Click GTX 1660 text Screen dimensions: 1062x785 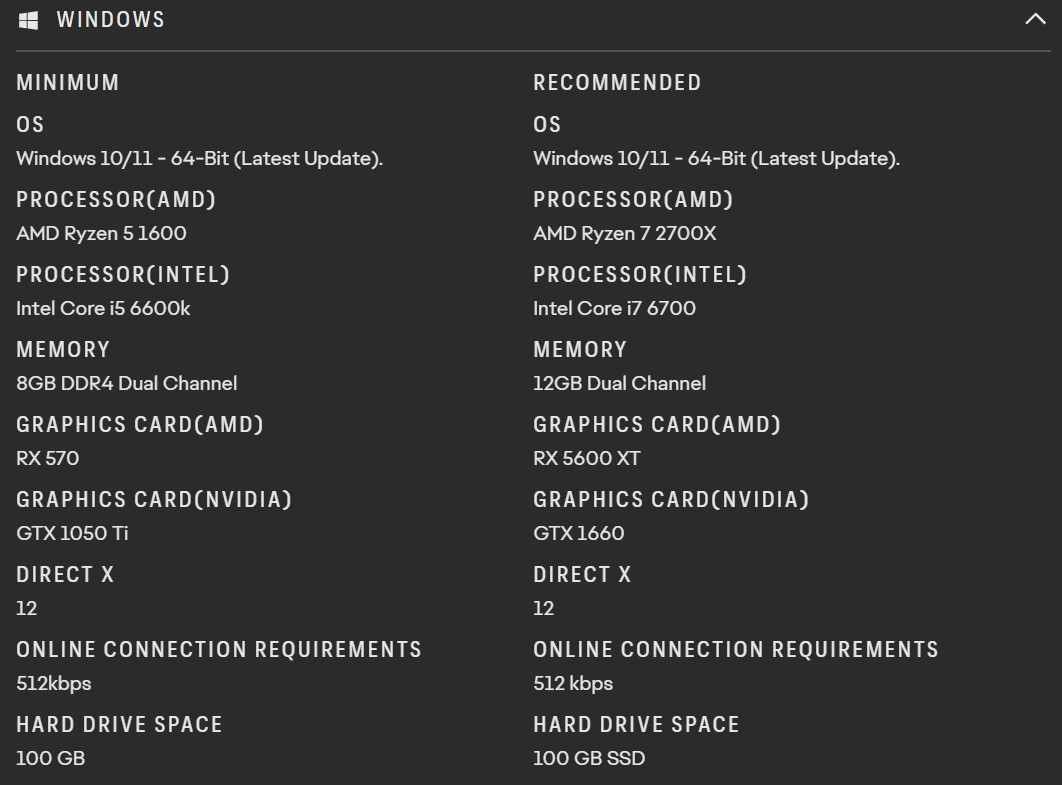pyautogui.click(x=578, y=534)
